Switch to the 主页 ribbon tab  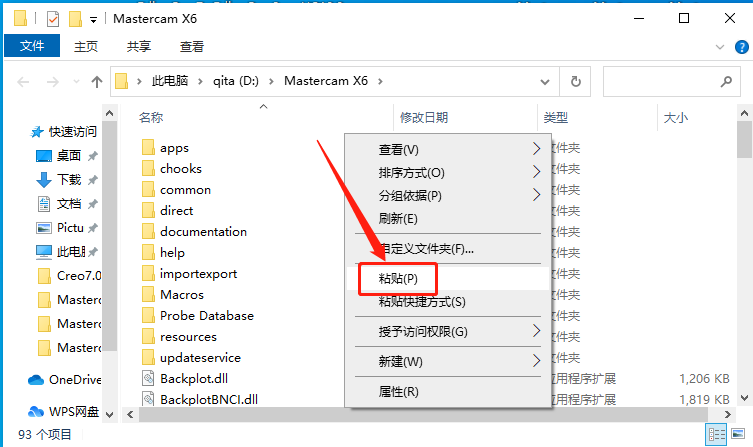[86, 47]
